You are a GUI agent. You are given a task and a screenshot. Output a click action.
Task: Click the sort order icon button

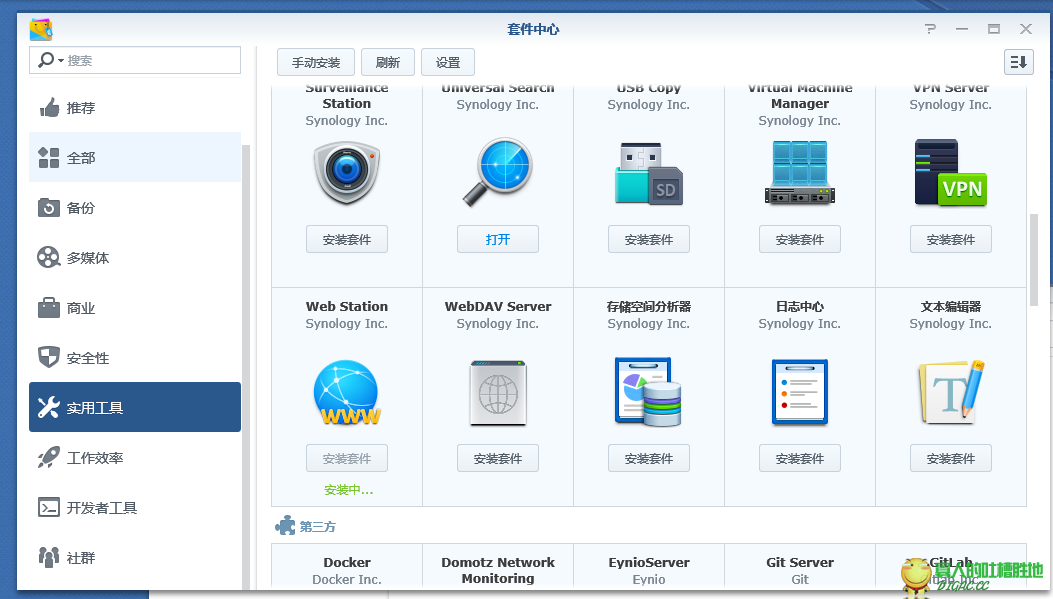click(1019, 62)
